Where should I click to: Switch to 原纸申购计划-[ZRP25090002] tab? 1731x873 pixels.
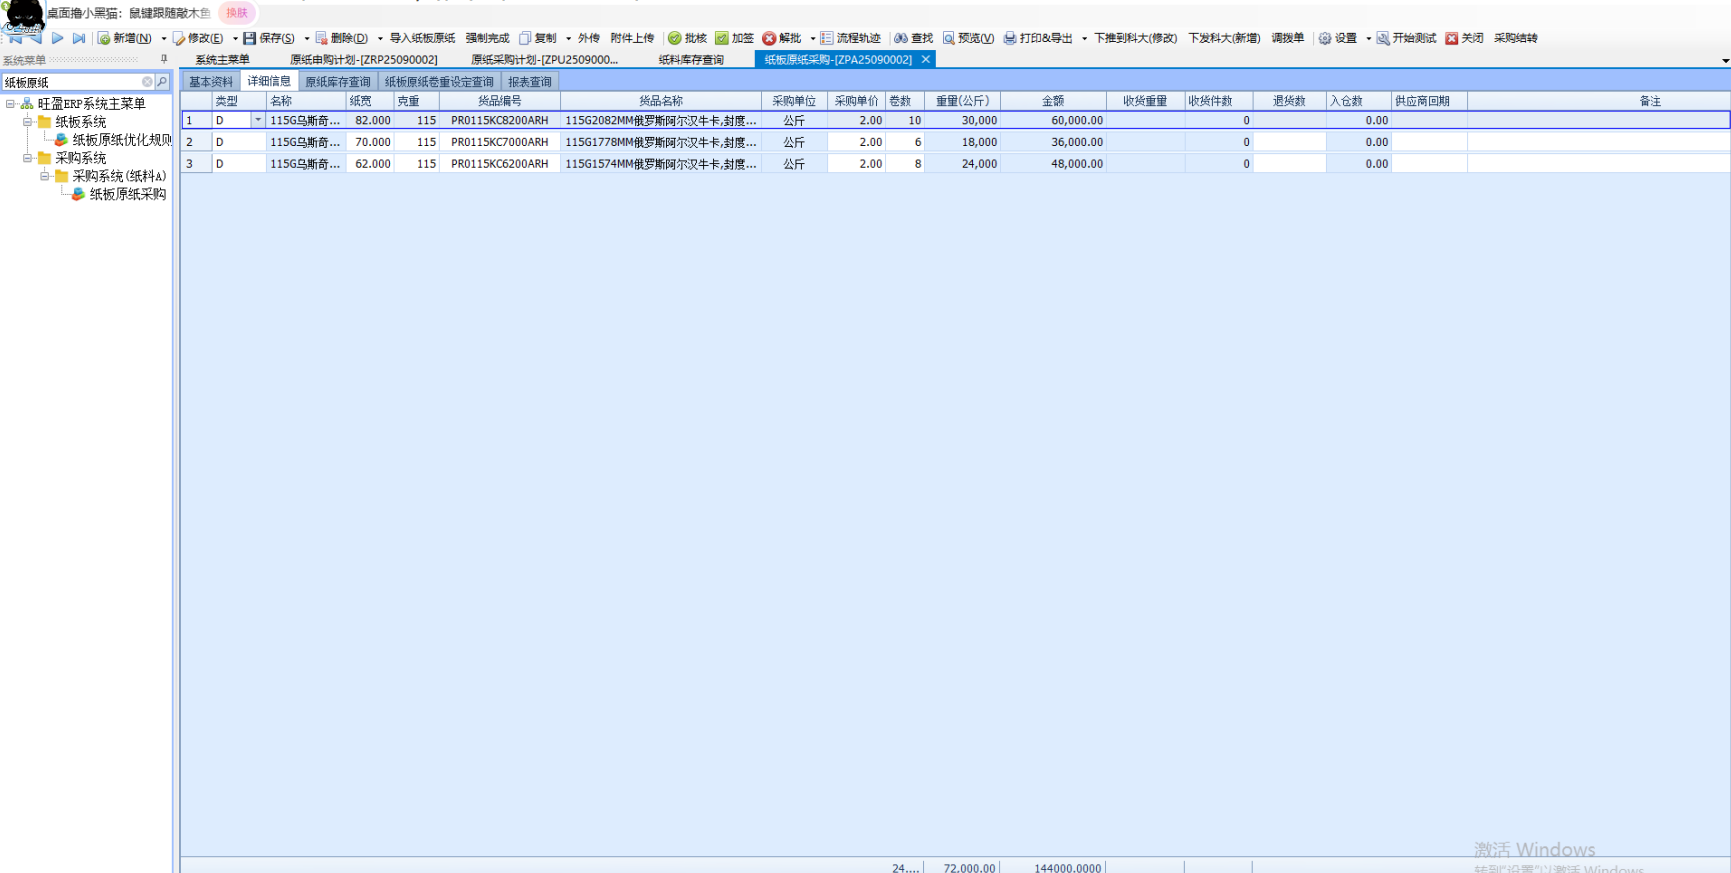[364, 60]
